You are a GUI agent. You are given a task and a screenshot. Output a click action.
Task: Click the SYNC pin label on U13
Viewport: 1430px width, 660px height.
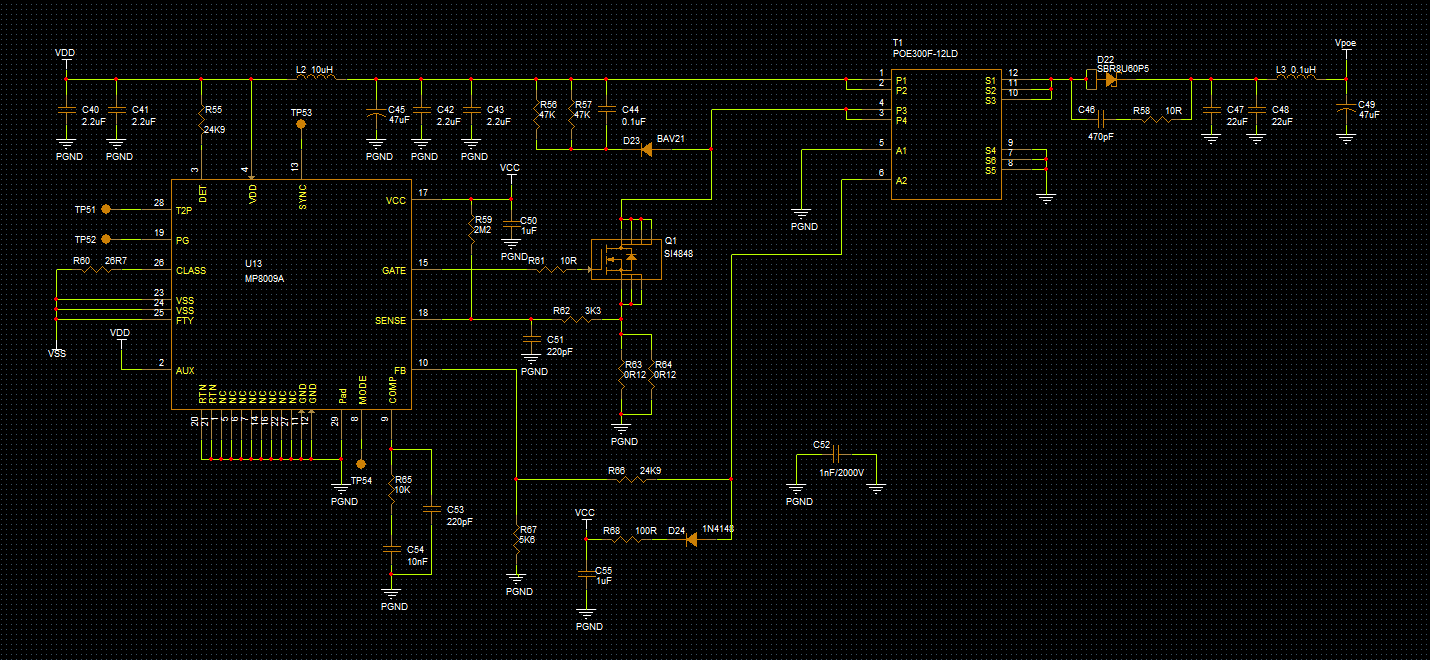click(x=303, y=195)
